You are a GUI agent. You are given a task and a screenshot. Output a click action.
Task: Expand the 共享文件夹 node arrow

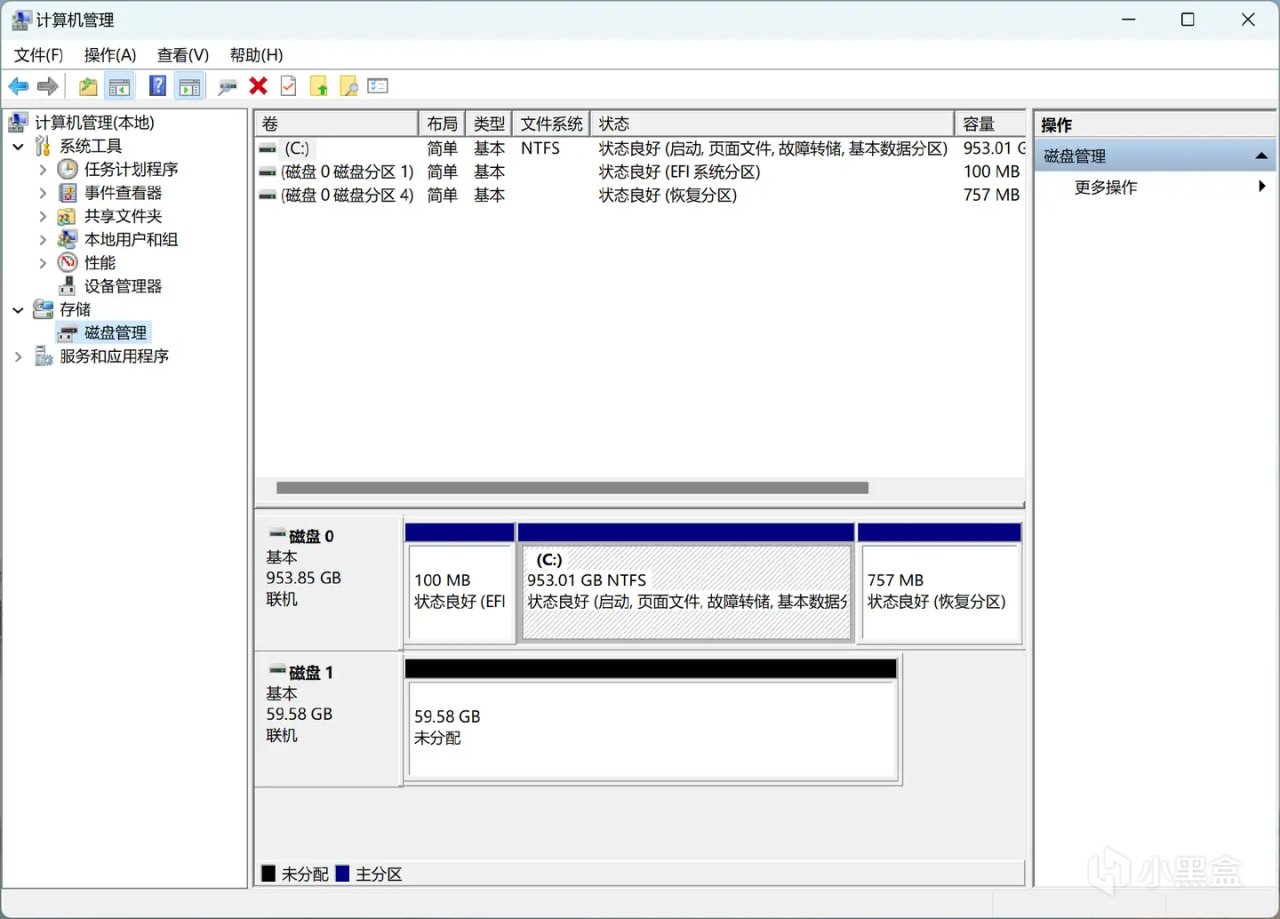(43, 216)
